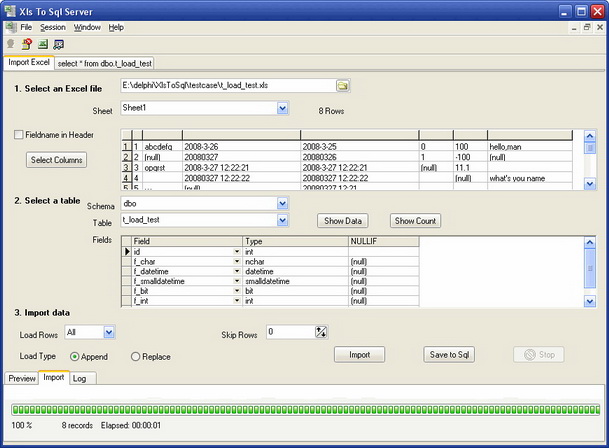
Task: Click the application icon in the menu bar
Action: coord(10,27)
